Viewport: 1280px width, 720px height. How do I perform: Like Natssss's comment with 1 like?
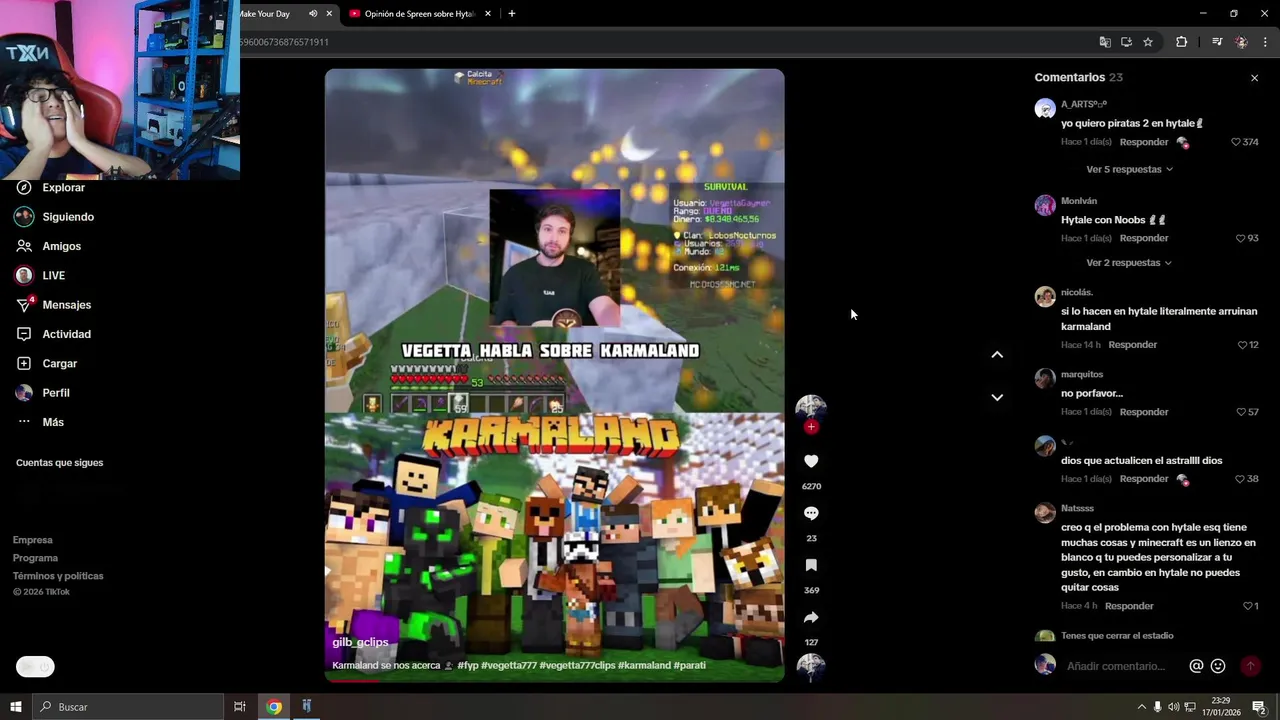1247,606
